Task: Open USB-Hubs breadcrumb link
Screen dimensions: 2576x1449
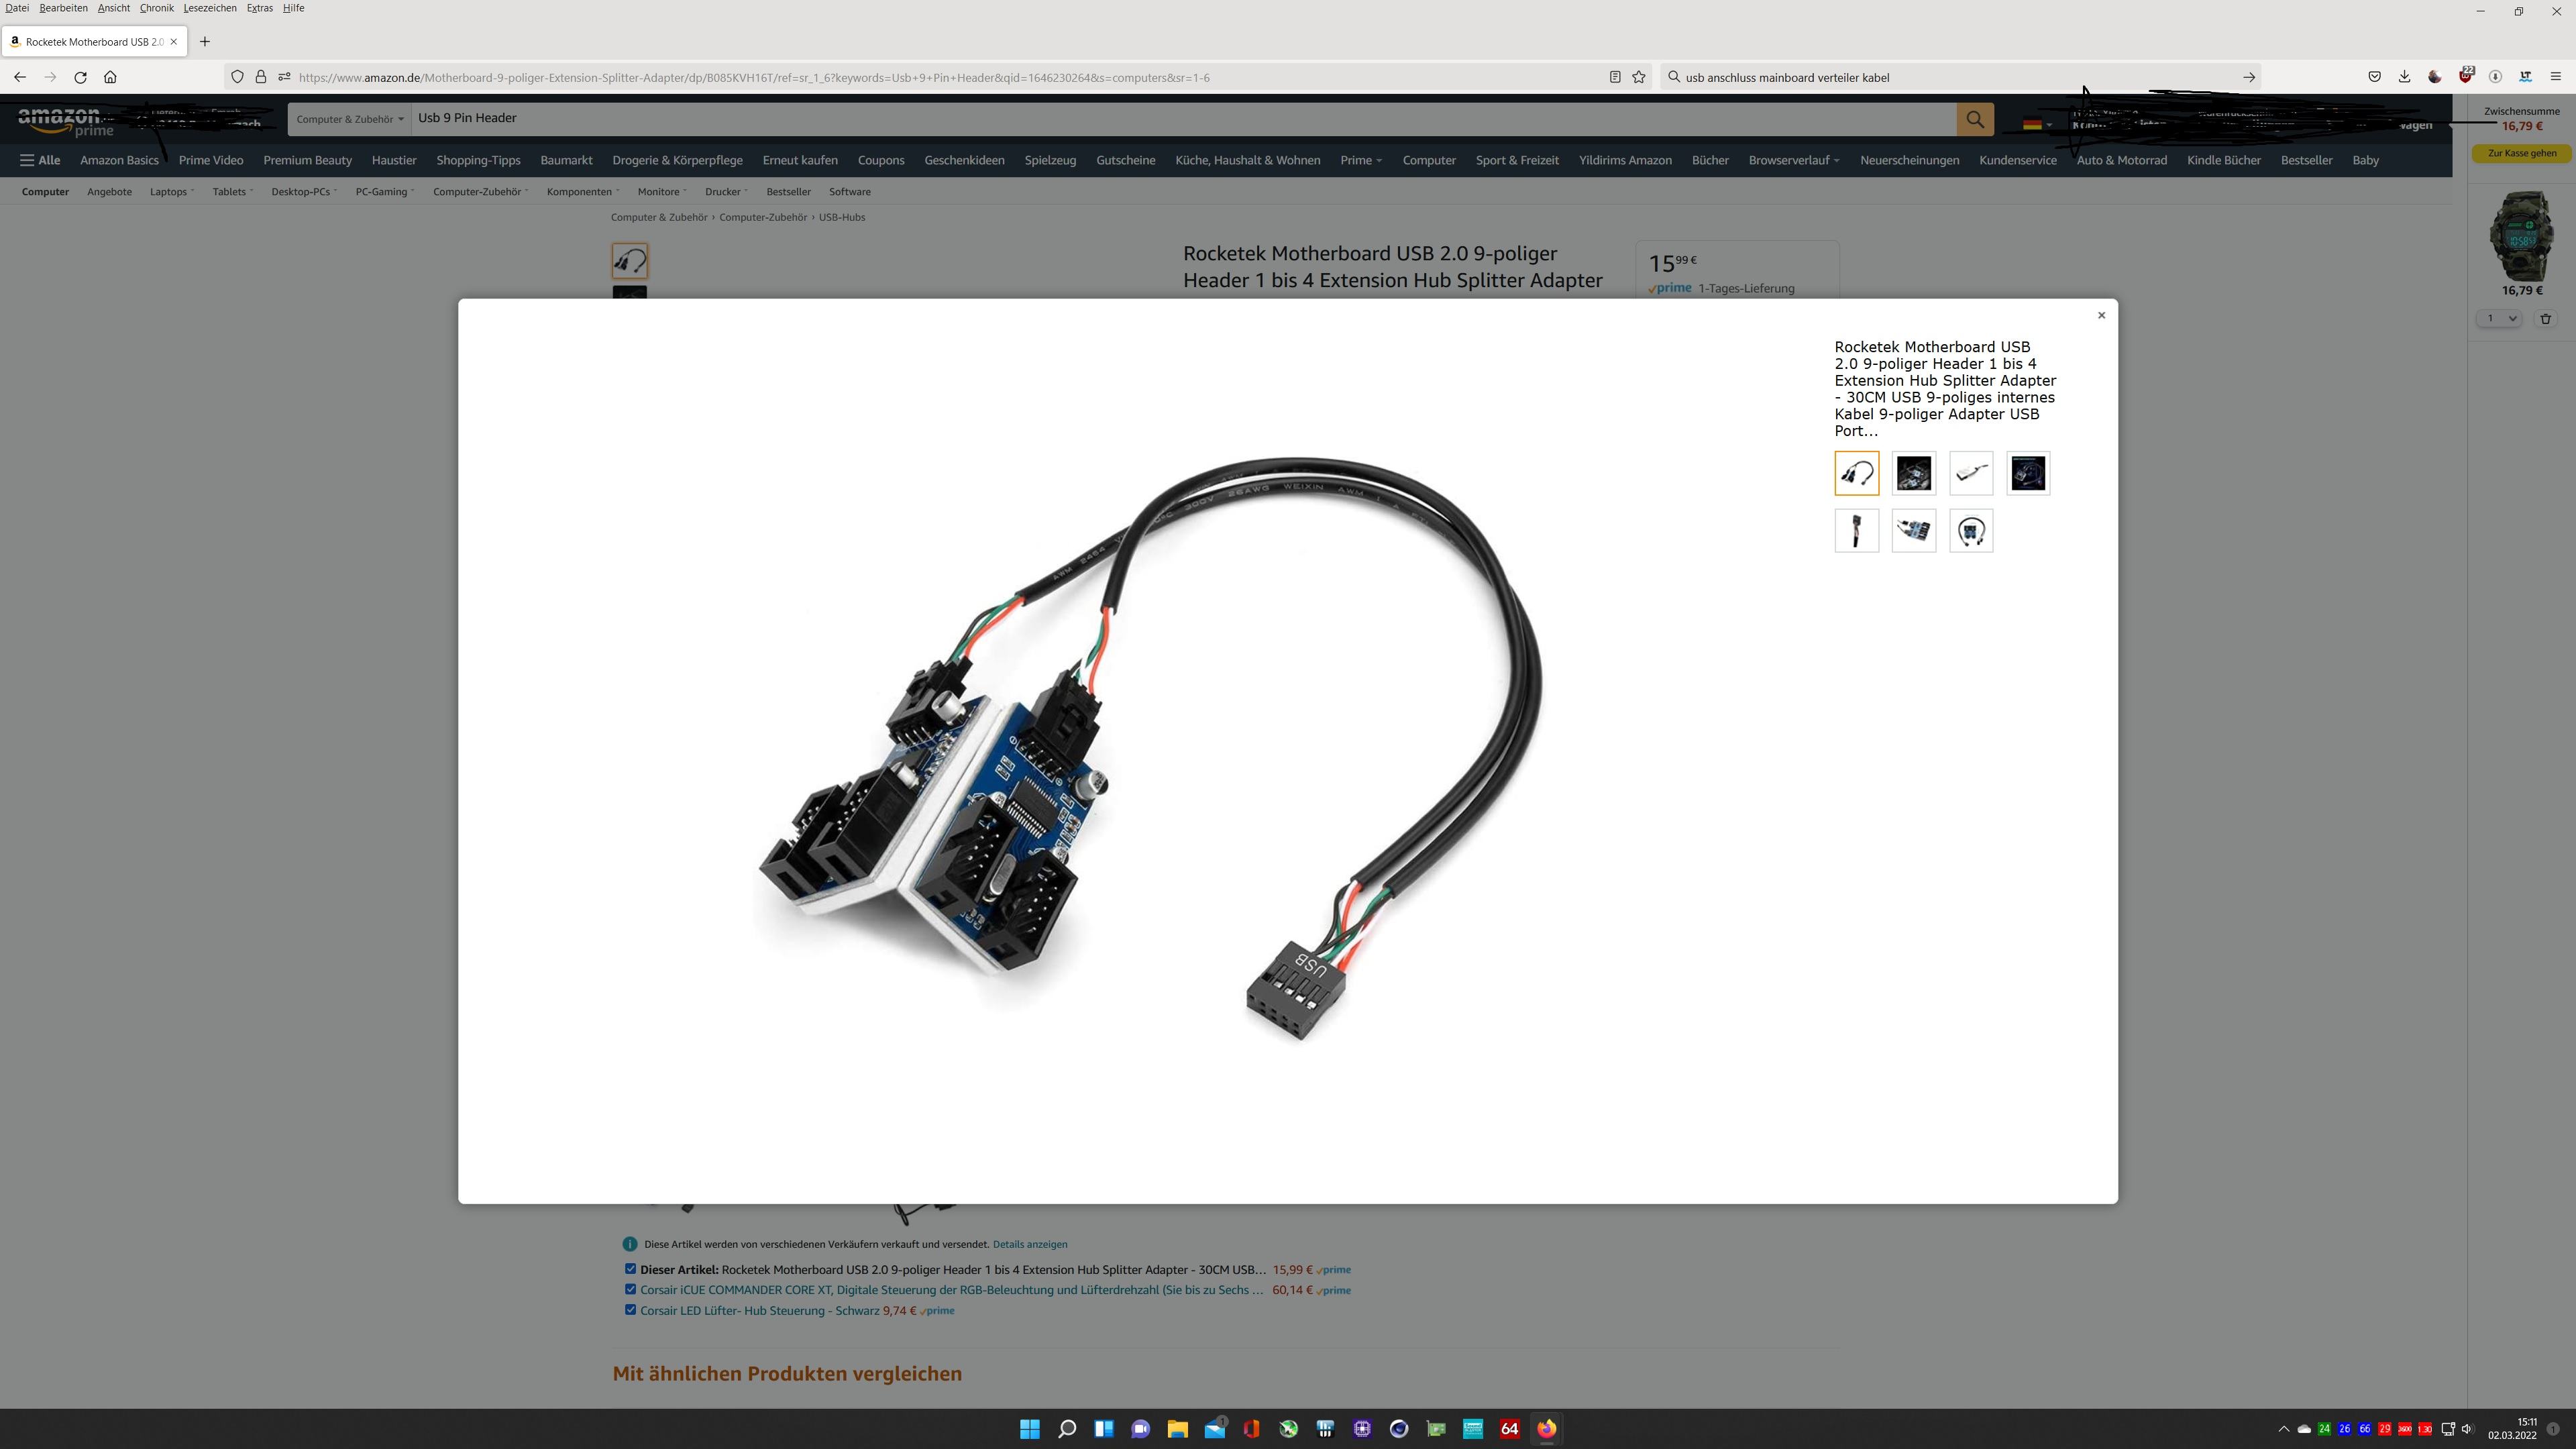Action: [841, 217]
